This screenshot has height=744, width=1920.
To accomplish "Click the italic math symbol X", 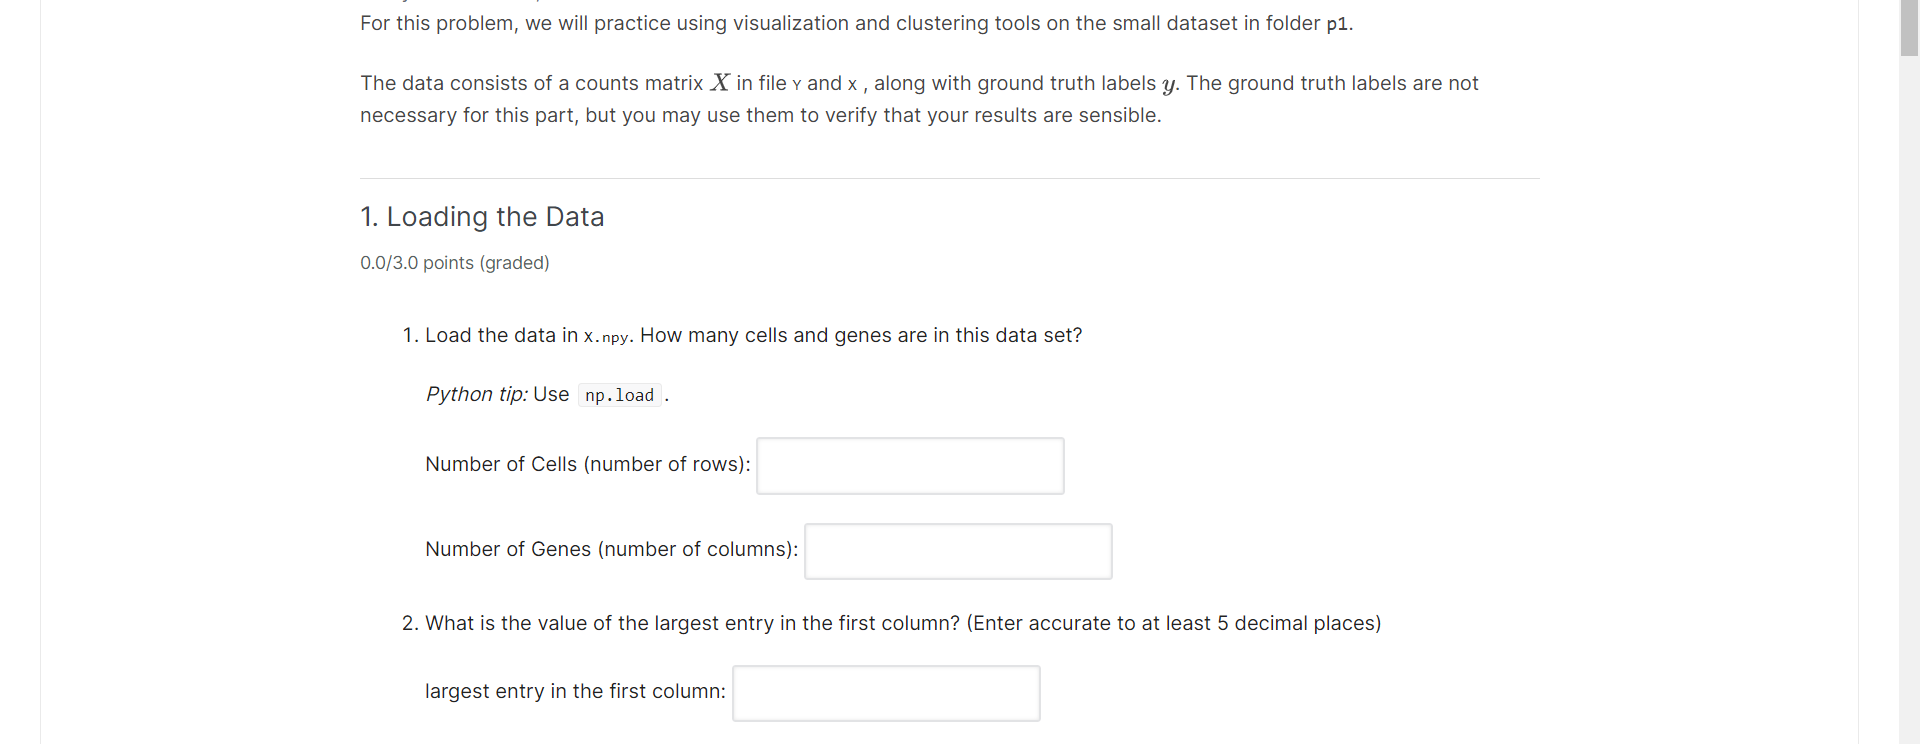I will coord(720,83).
